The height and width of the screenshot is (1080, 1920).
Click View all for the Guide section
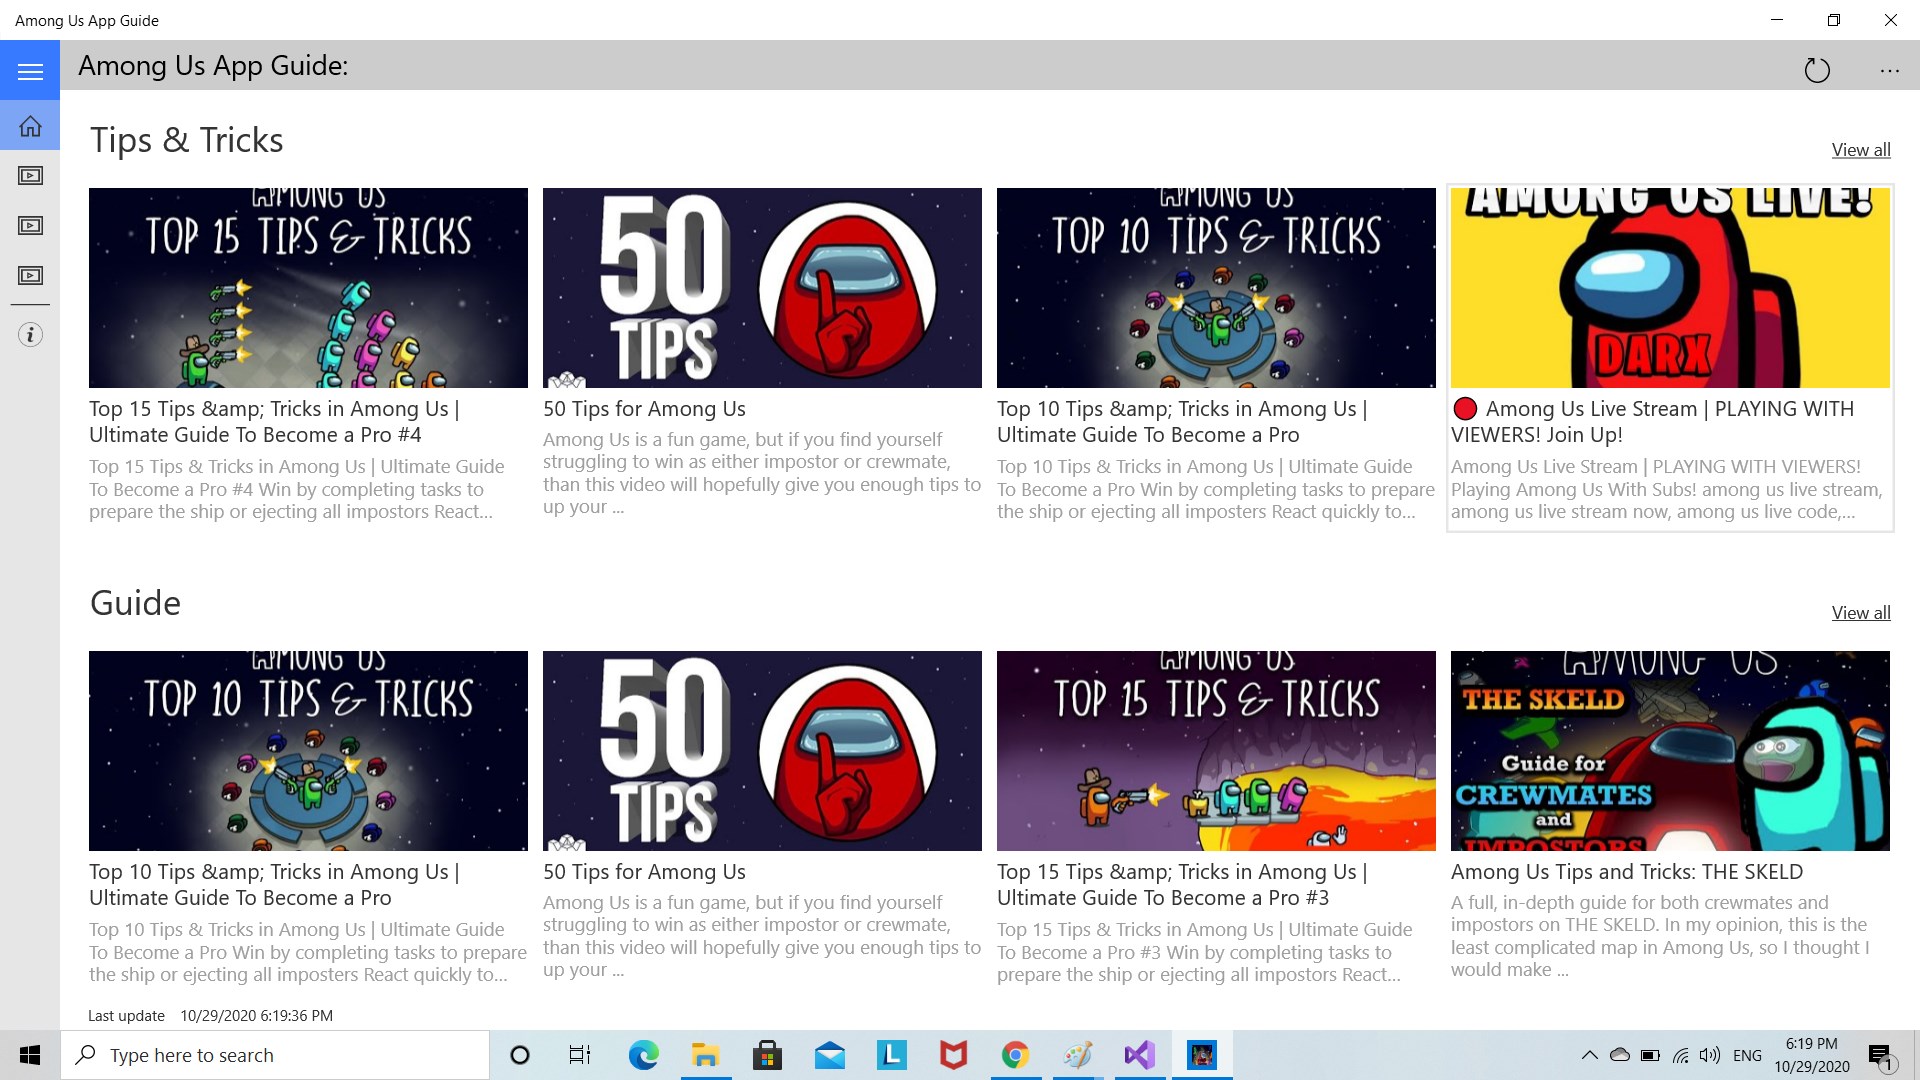click(1861, 613)
